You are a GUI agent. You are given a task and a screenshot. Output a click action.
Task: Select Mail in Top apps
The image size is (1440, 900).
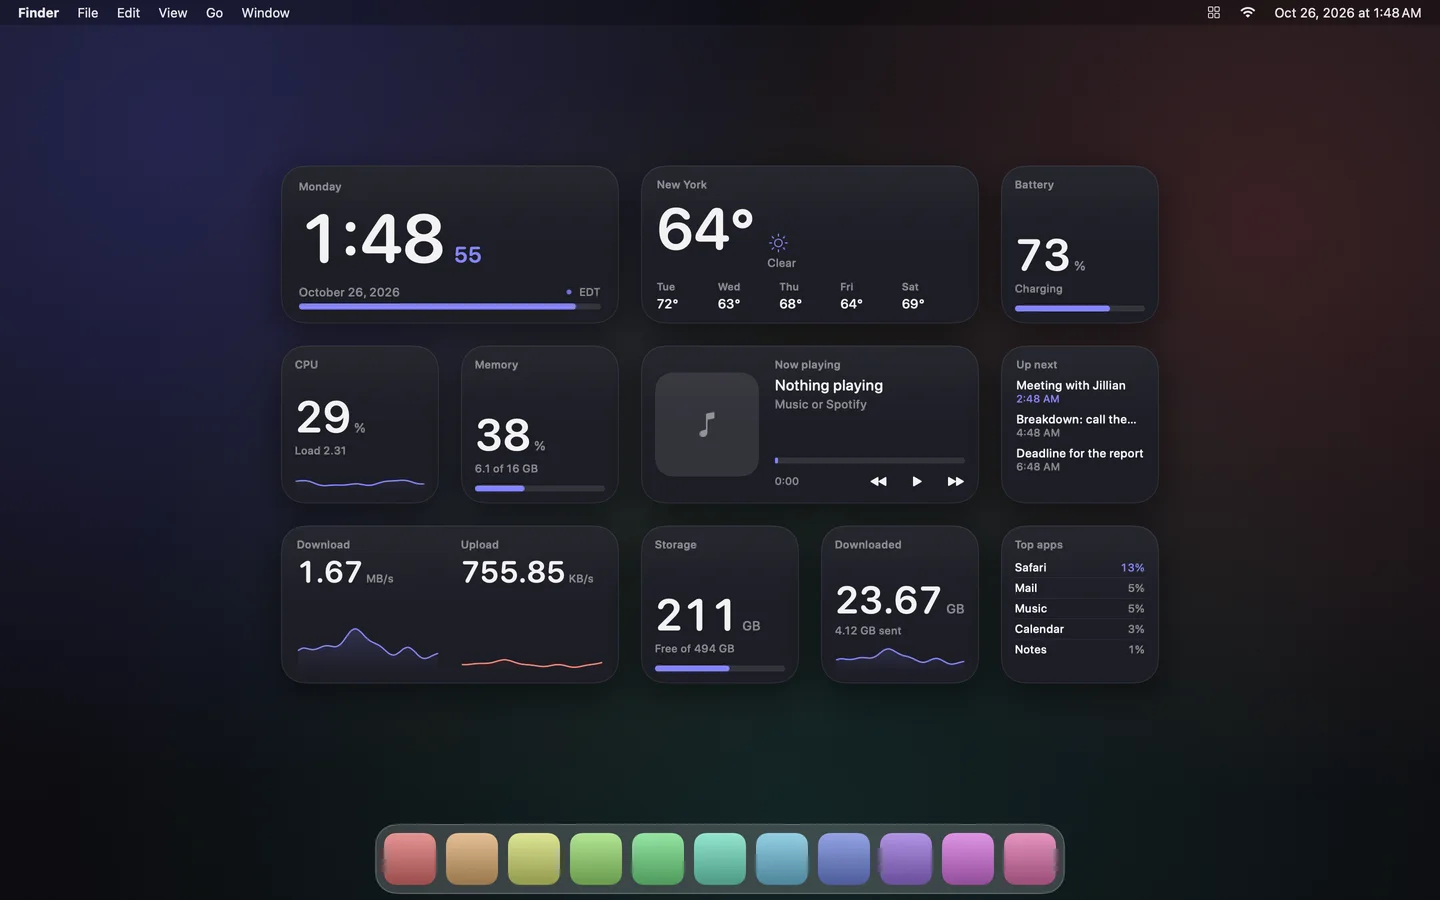click(x=1080, y=588)
